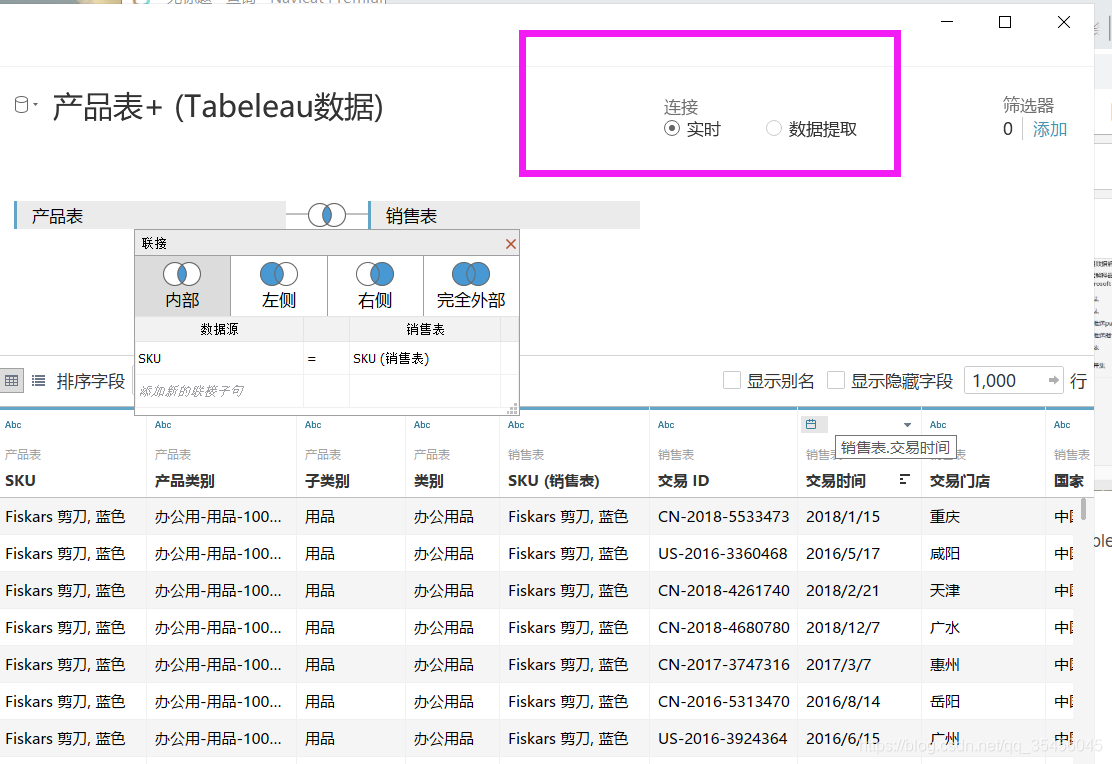Click the 产品表 table box
1112x764 pixels.
[150, 216]
